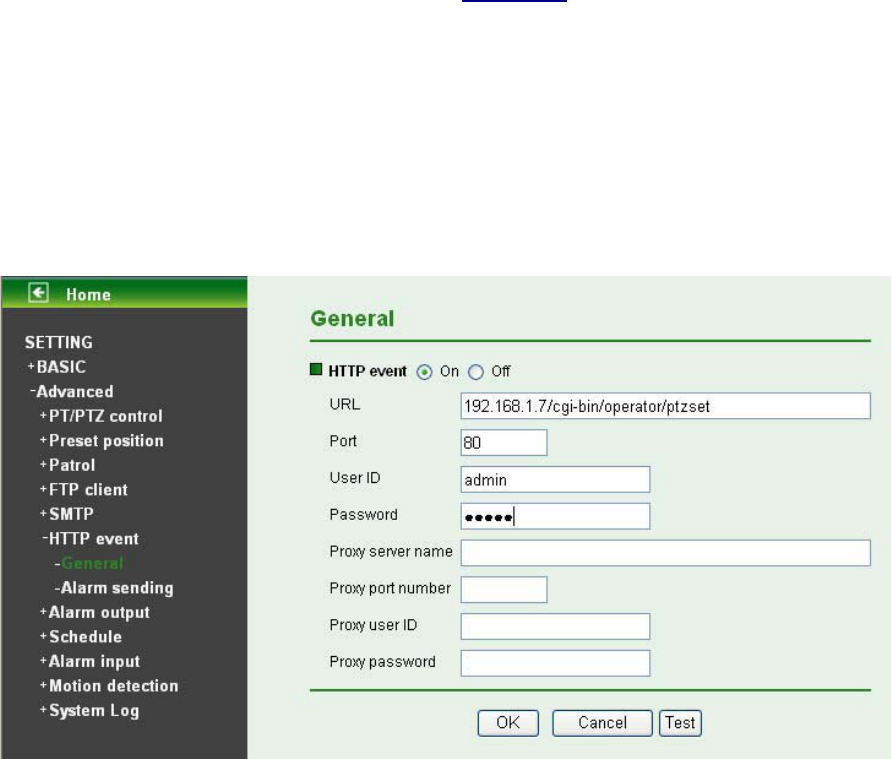Screen dimensions: 892x759
Task: Open the Schedule menu item
Action: point(81,637)
